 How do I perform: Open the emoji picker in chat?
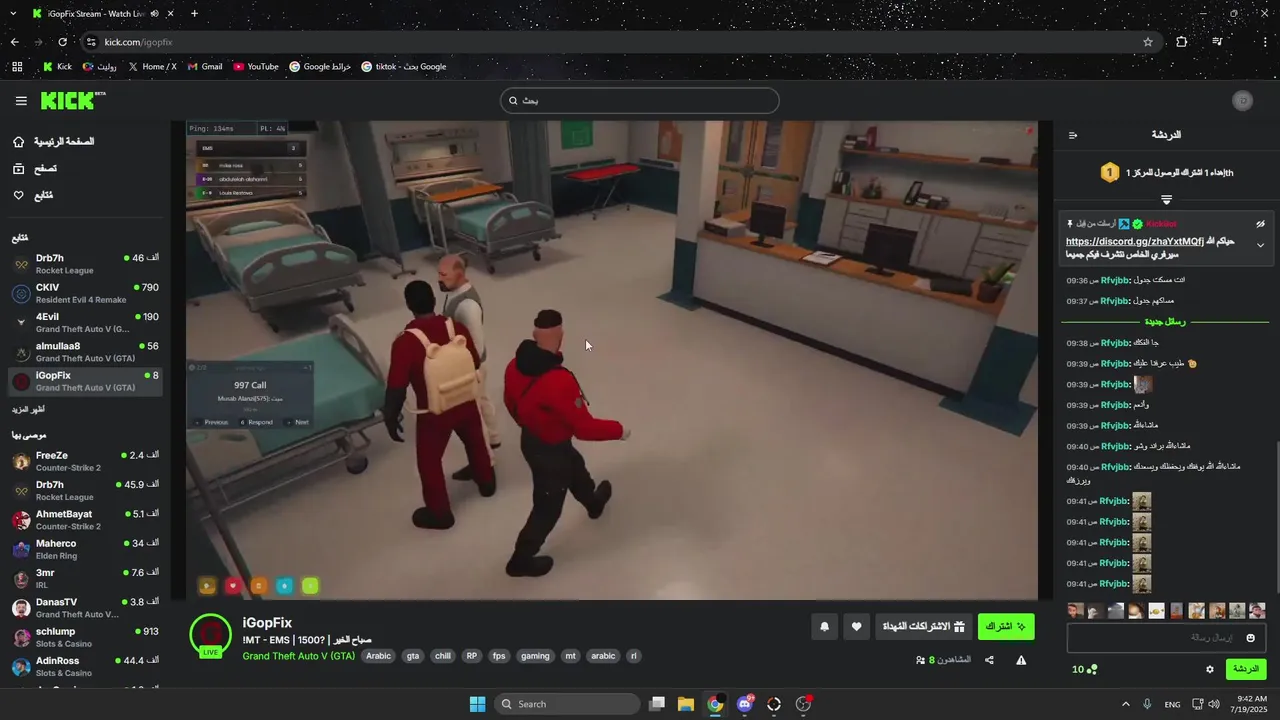point(1250,638)
